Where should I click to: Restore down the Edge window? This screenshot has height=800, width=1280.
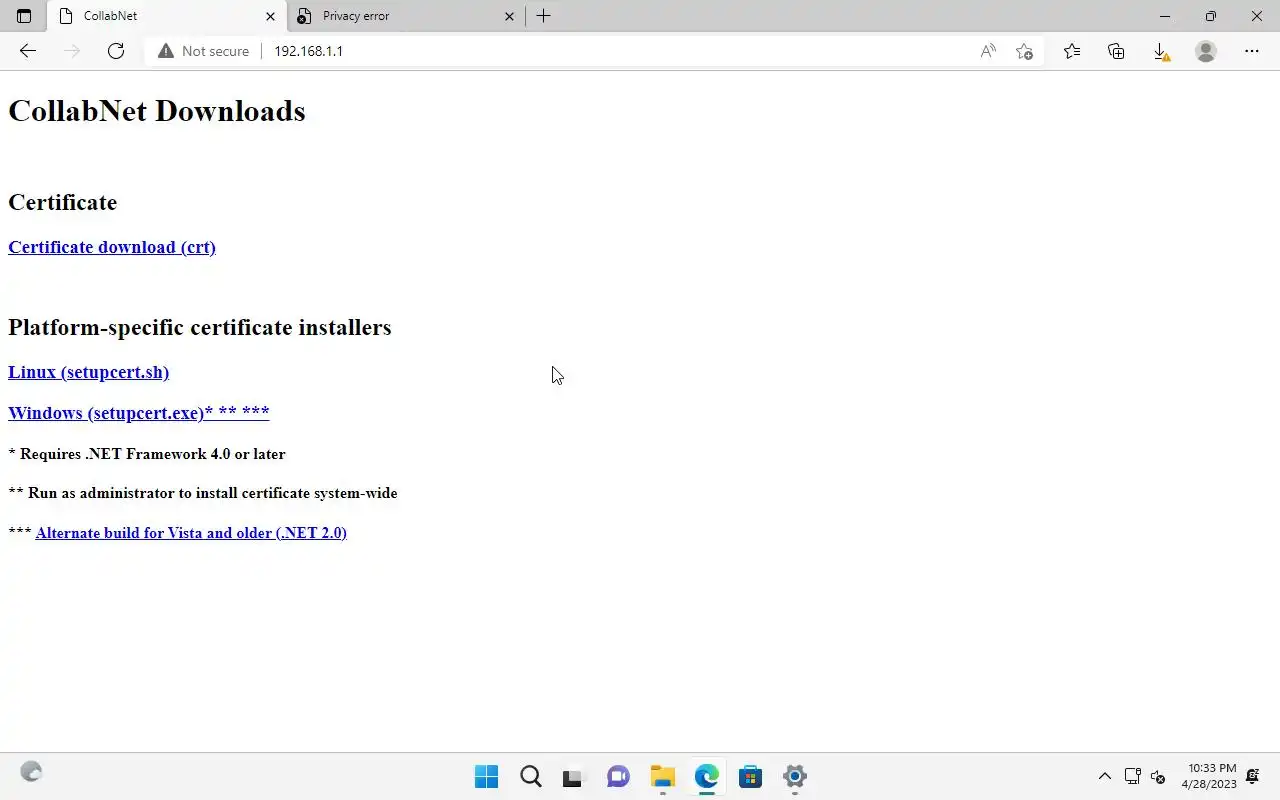[x=1211, y=16]
